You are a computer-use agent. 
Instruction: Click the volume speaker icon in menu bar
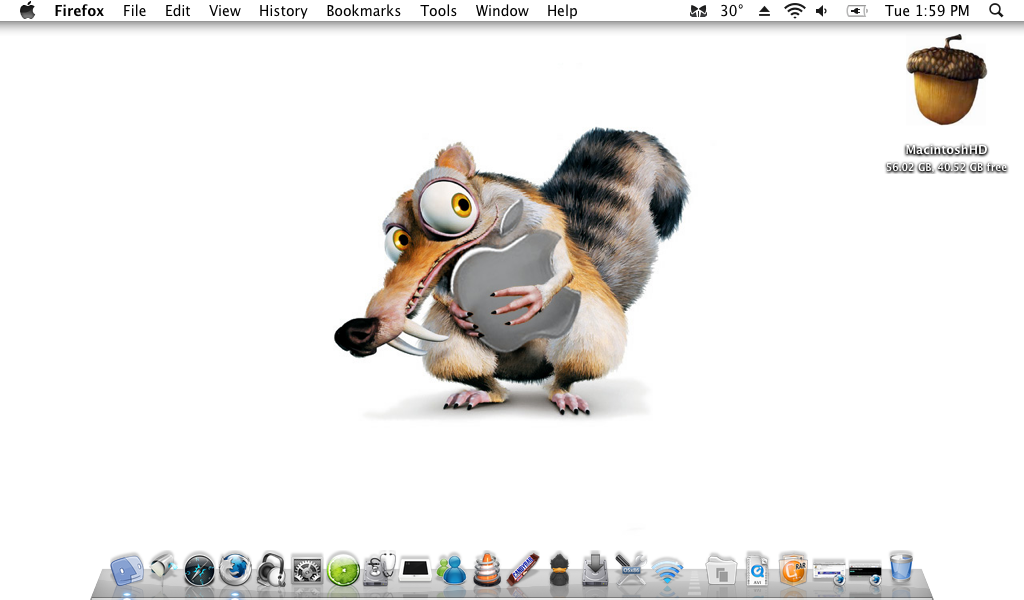click(822, 10)
